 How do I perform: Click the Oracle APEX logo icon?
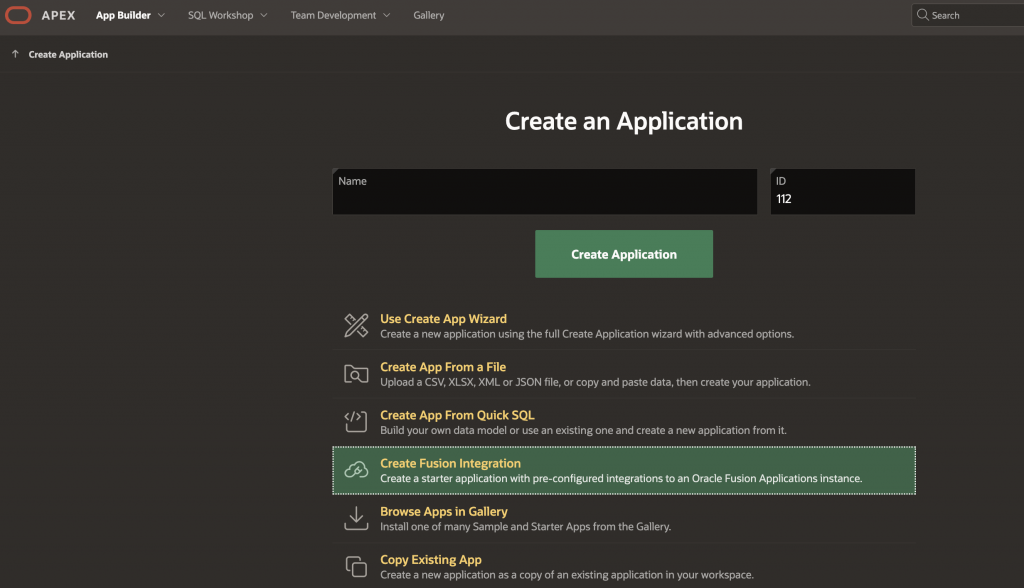pyautogui.click(x=18, y=15)
